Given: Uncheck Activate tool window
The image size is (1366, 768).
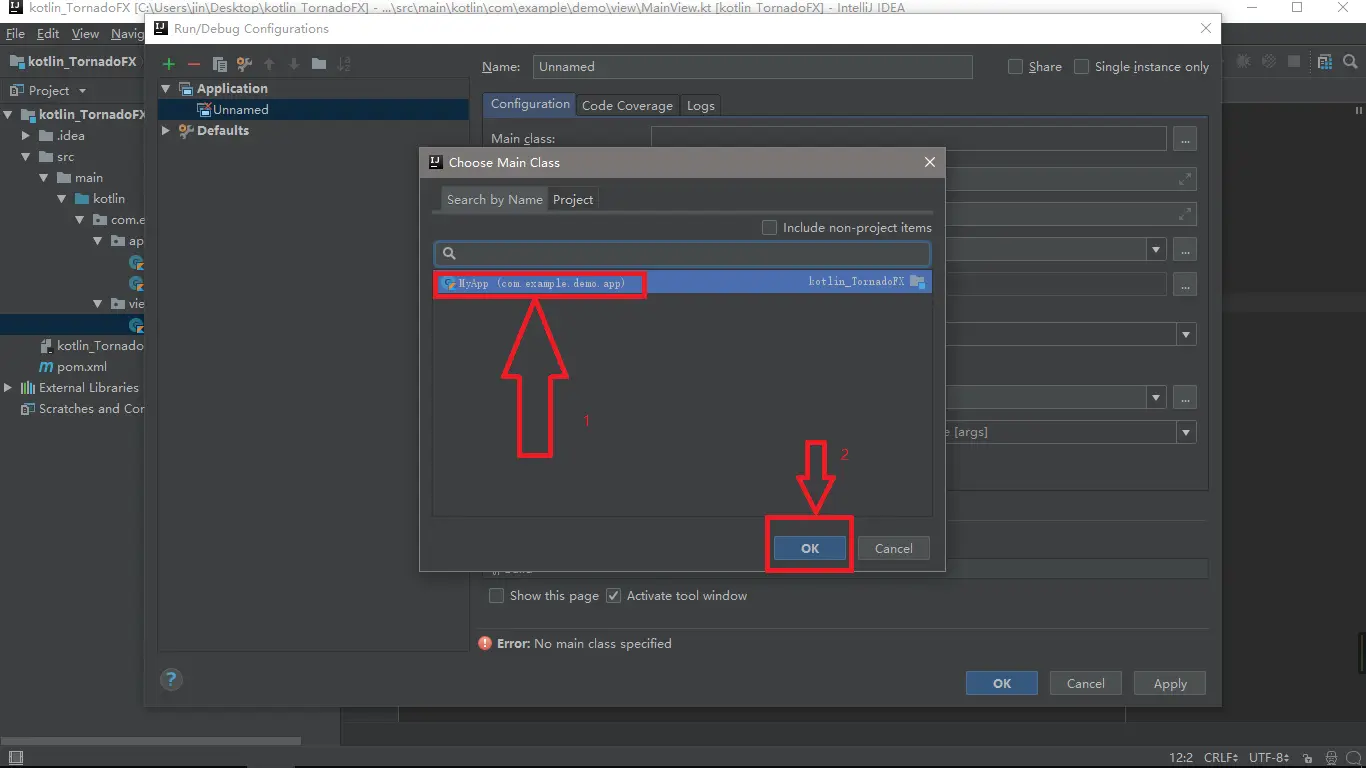Looking at the screenshot, I should [613, 596].
